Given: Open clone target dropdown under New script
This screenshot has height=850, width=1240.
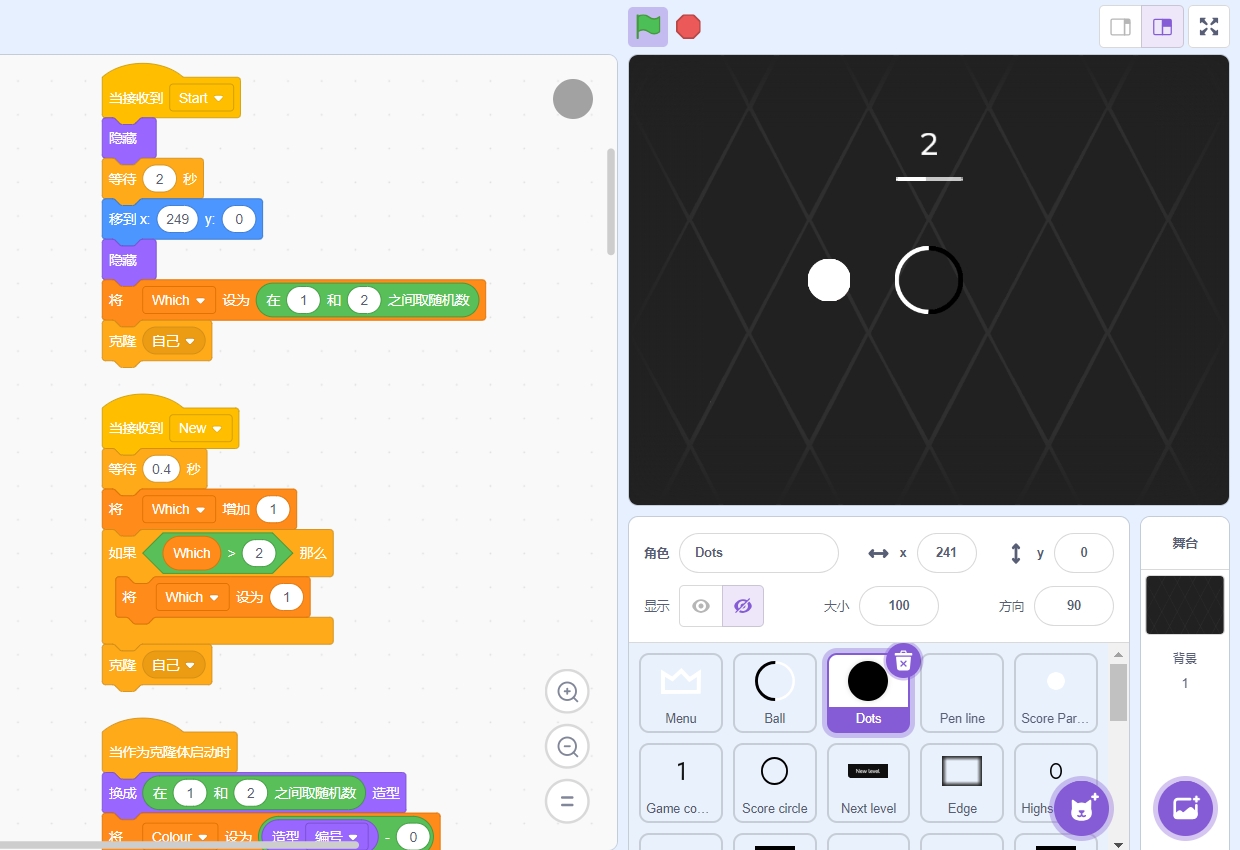Looking at the screenshot, I should pyautogui.click(x=173, y=665).
